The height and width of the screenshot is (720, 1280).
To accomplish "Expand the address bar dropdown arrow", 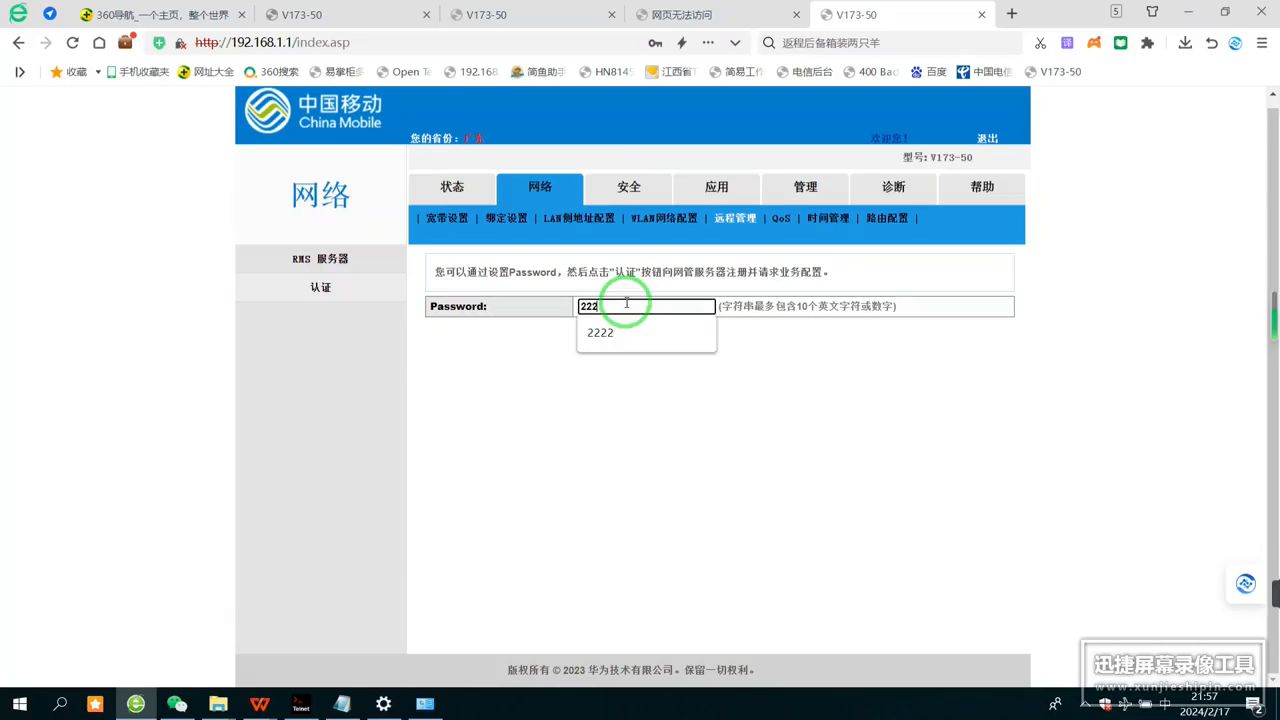I will click(735, 43).
